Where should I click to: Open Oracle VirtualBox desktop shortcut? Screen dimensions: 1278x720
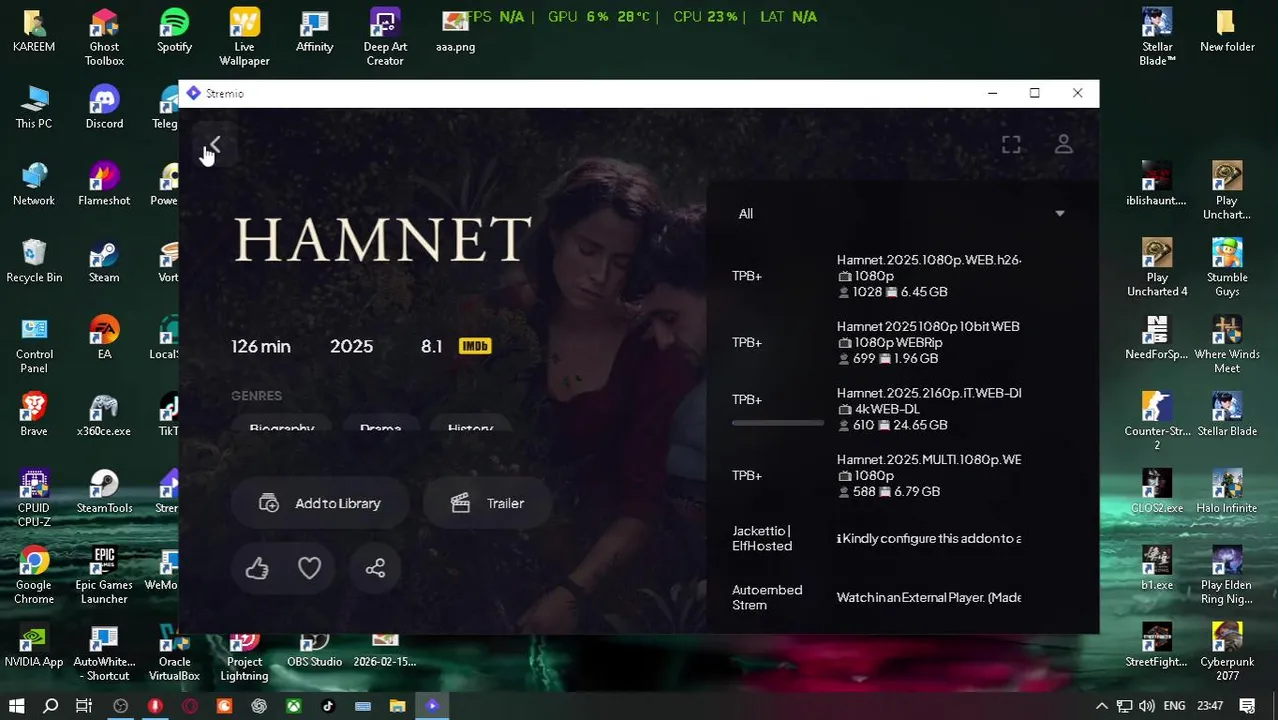click(174, 652)
